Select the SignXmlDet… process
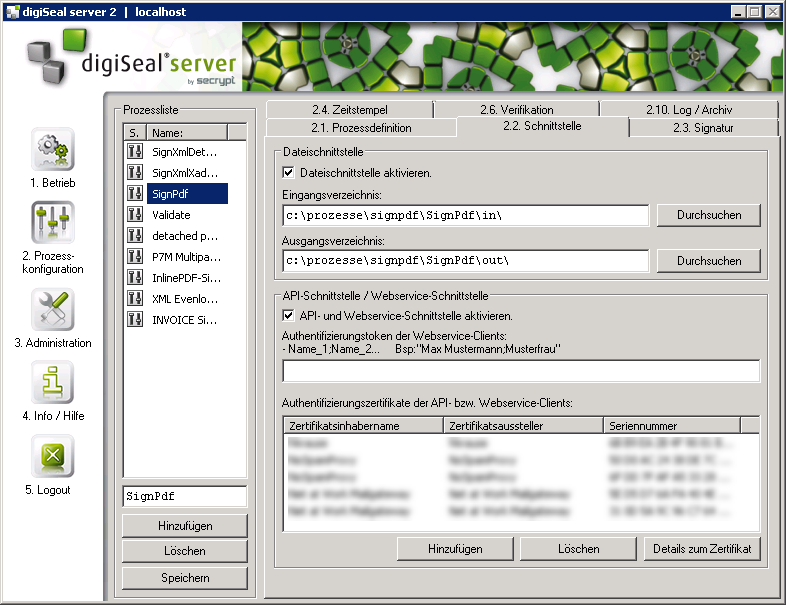 point(185,152)
